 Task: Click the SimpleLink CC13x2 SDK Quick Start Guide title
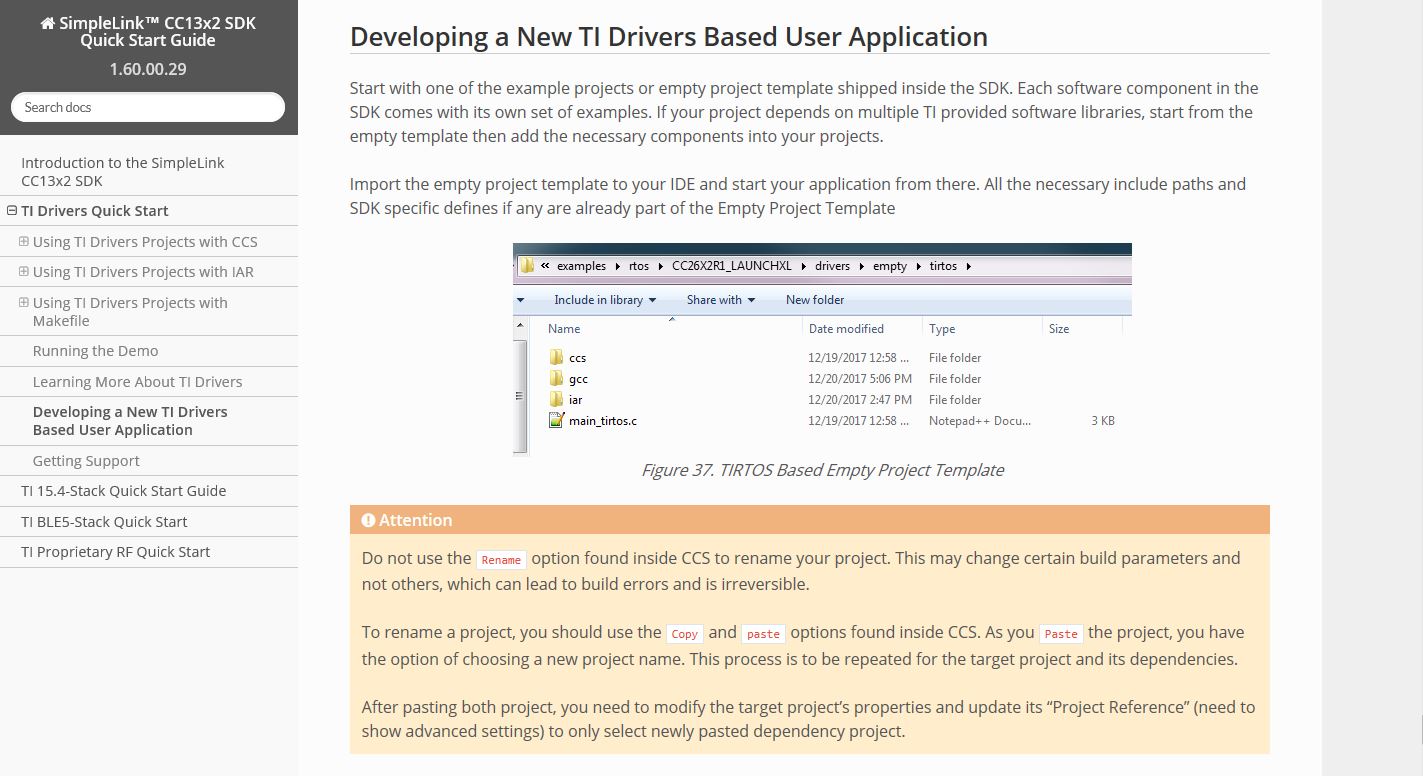tap(148, 32)
